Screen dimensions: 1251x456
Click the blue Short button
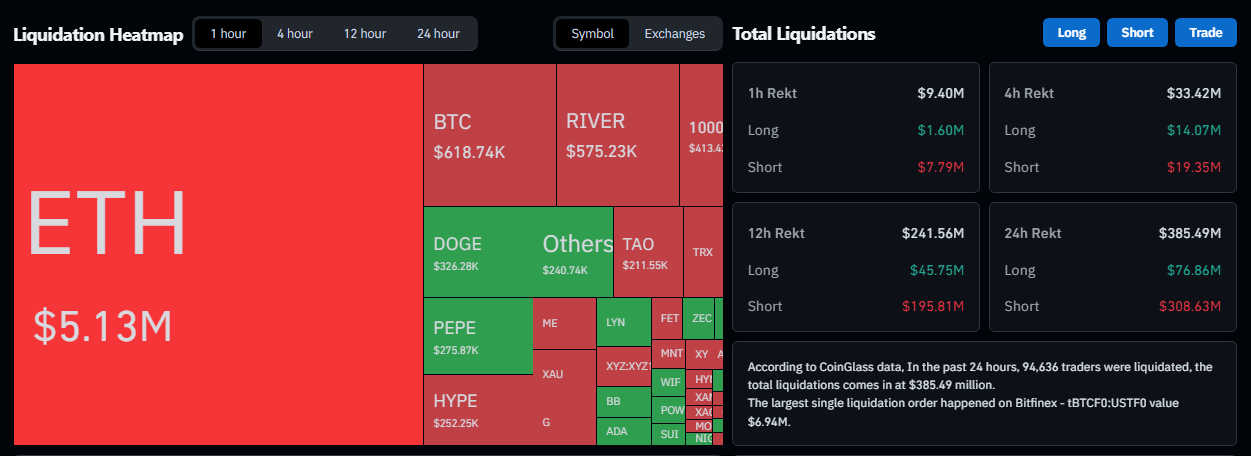[1137, 33]
